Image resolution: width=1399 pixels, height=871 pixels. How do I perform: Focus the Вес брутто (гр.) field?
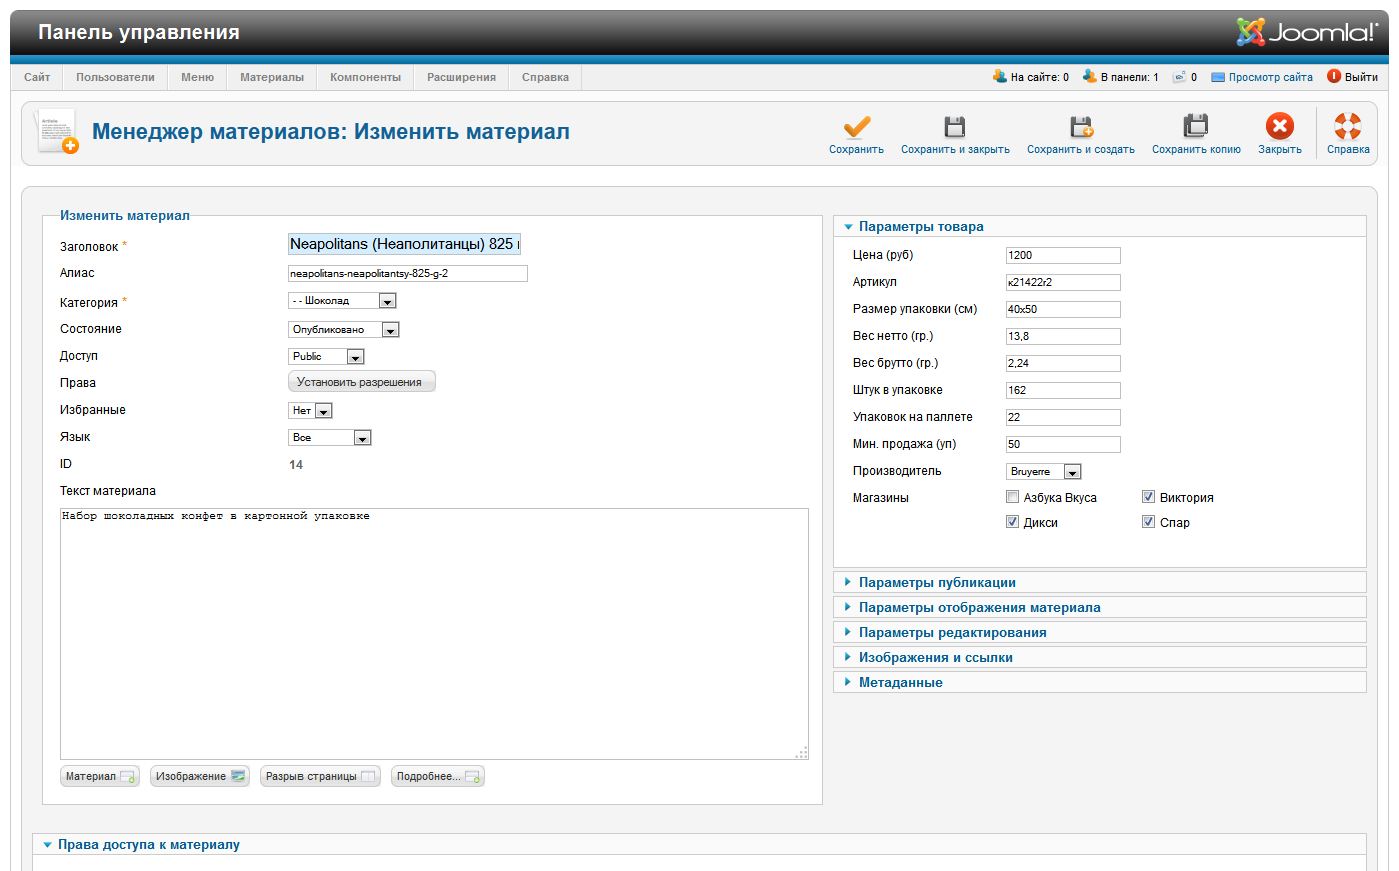tap(1063, 363)
